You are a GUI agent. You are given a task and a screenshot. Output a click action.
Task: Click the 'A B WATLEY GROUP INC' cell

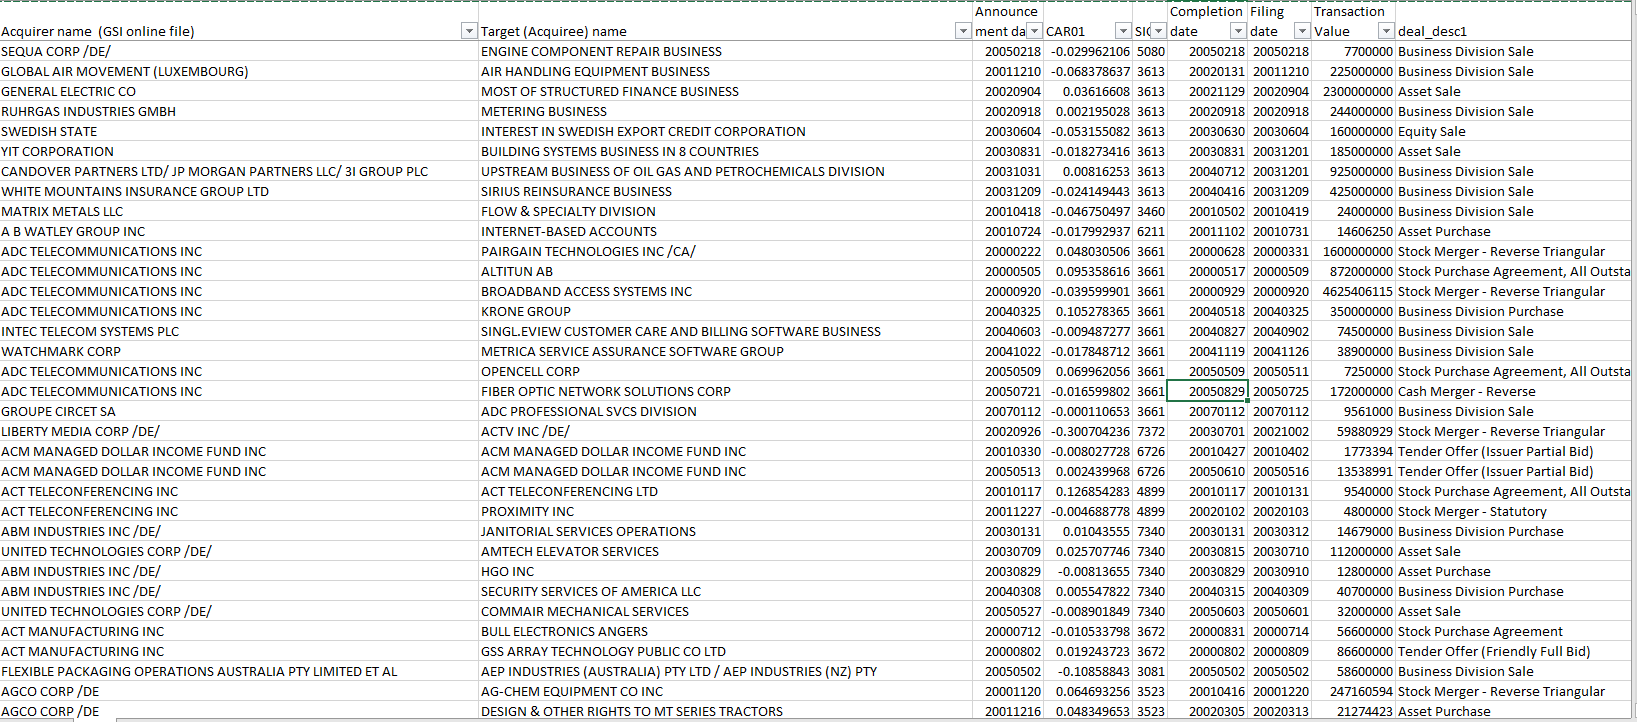[239, 231]
